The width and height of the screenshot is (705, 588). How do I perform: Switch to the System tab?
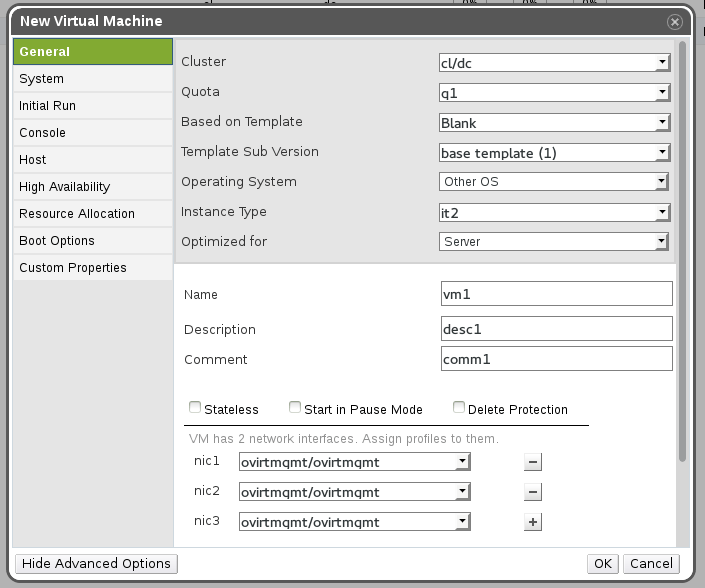coord(42,79)
